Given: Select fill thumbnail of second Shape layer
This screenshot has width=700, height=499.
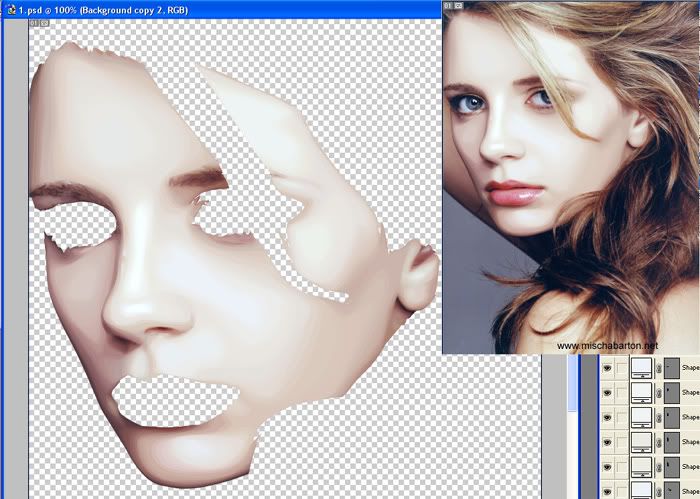Looking at the screenshot, I should click(x=641, y=393).
